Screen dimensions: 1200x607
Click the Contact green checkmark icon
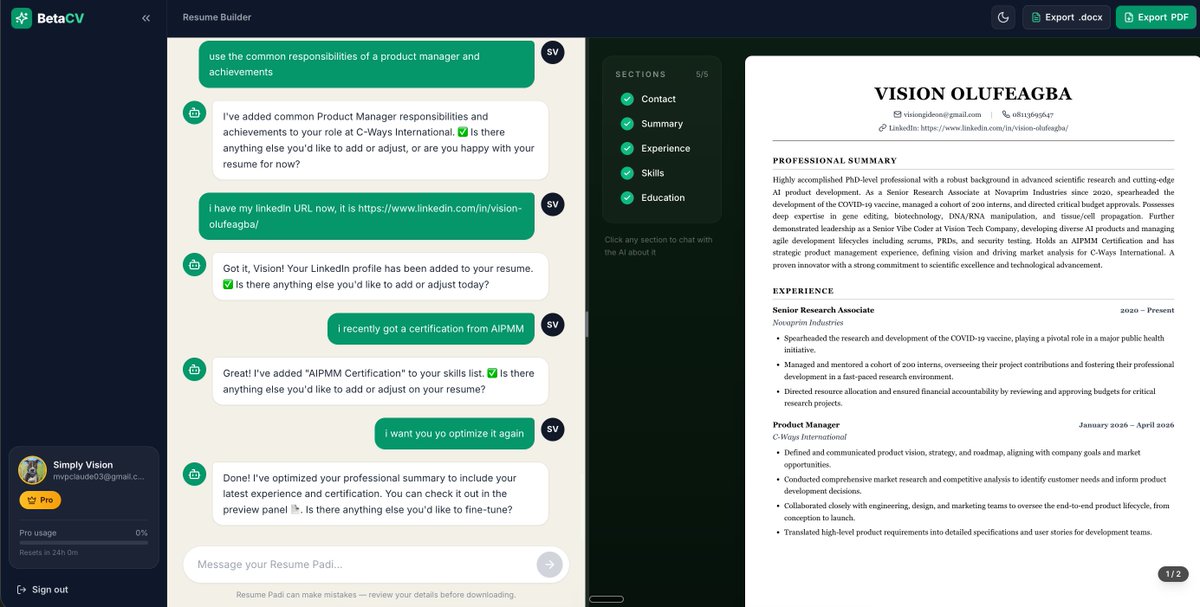(x=627, y=99)
